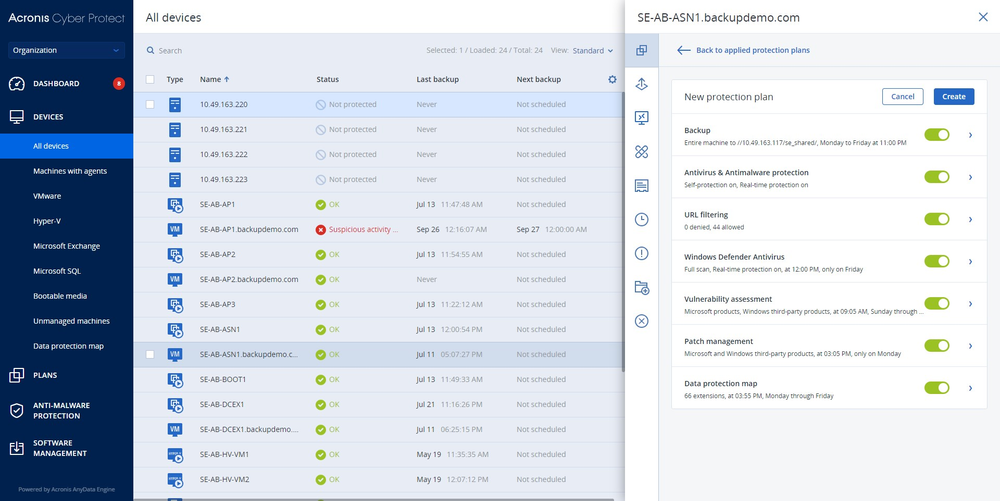Open the table column settings gear
Screen dimensions: 1000x501
612,80
